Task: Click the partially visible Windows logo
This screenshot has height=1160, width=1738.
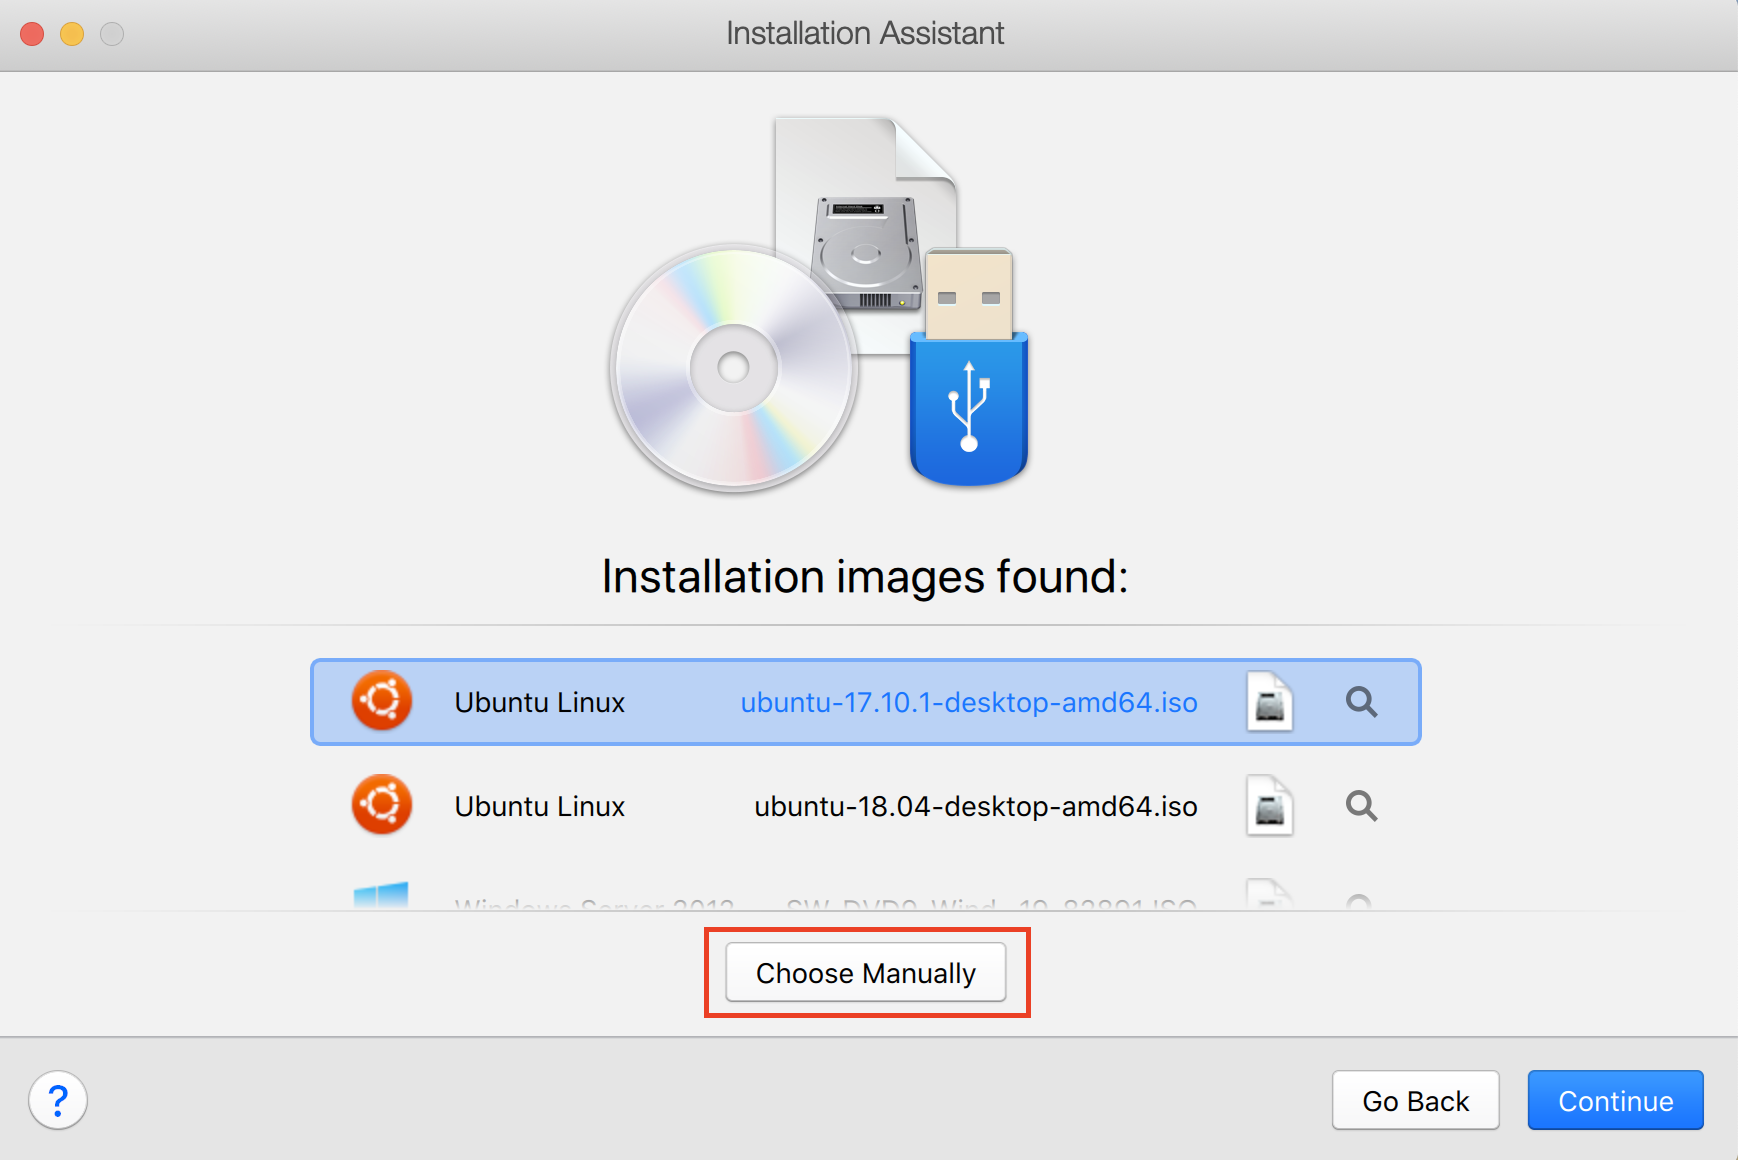Action: tap(381, 896)
